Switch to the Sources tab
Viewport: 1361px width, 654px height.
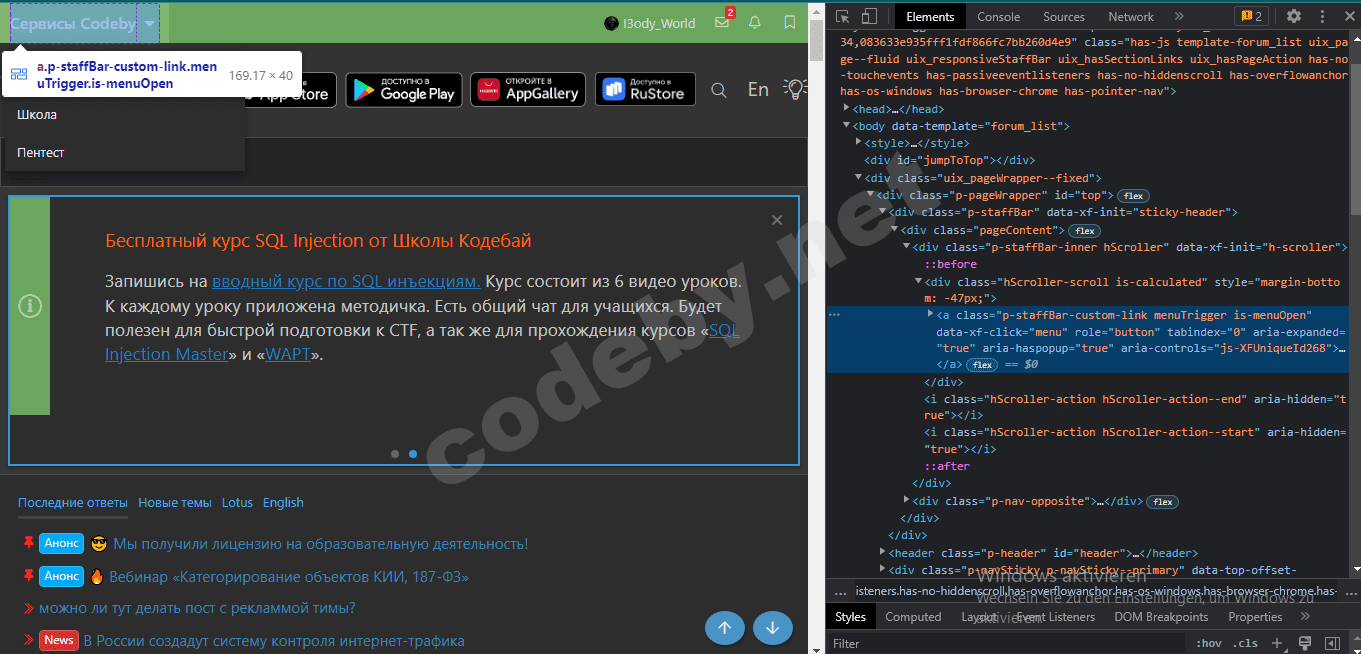pyautogui.click(x=1063, y=16)
